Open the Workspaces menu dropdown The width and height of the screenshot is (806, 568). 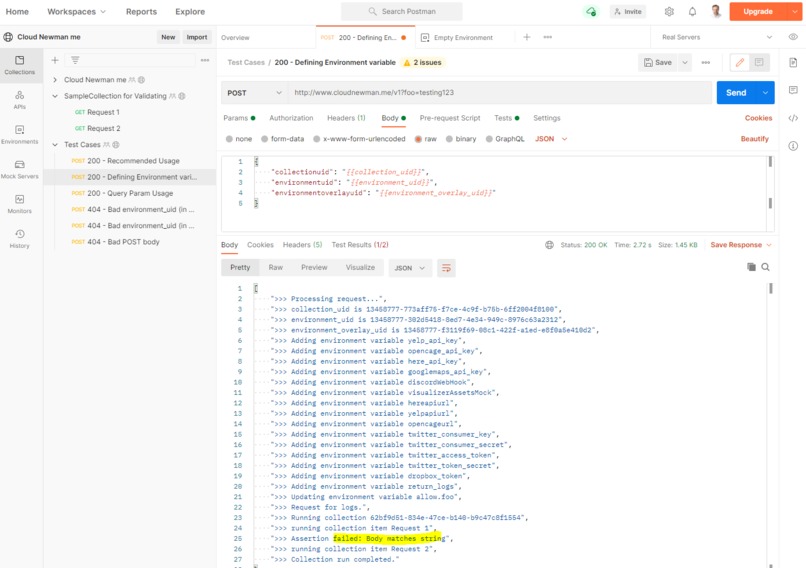coord(77,11)
